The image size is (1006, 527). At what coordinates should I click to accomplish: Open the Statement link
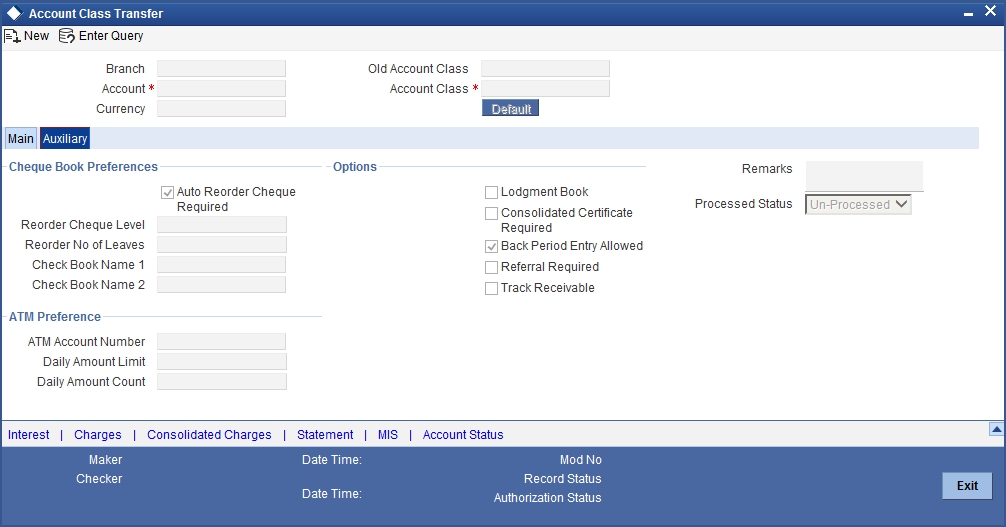[325, 435]
